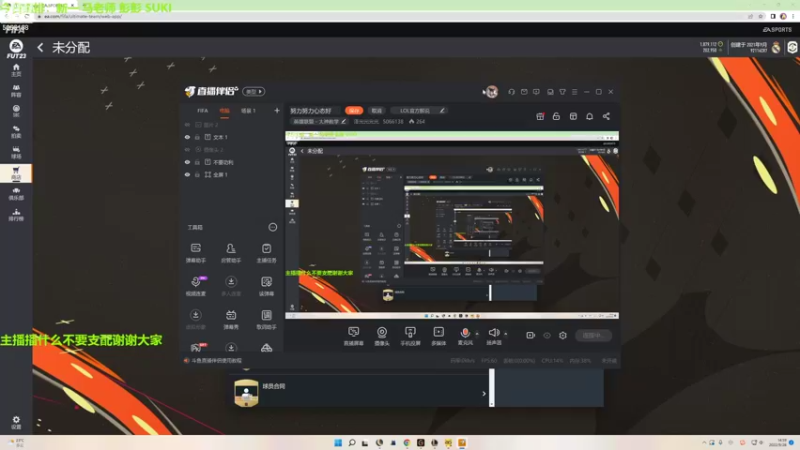Expand speaker options arrow

[x=506, y=334]
